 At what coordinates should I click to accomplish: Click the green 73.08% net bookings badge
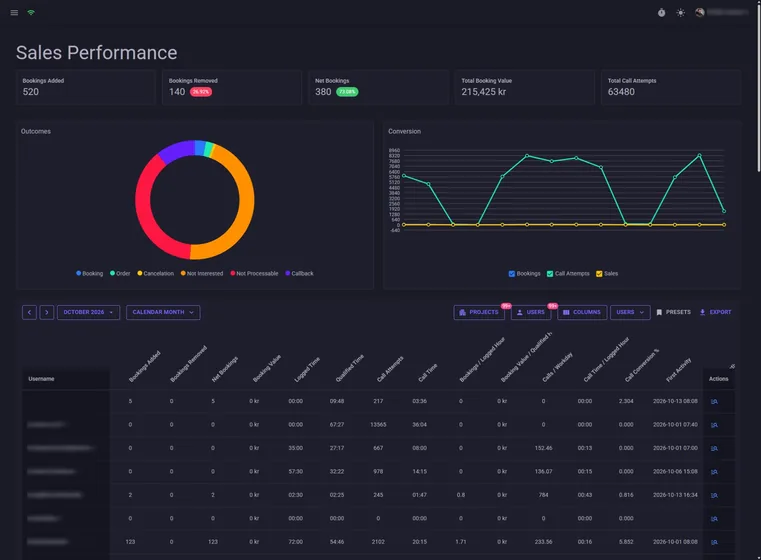[x=347, y=92]
